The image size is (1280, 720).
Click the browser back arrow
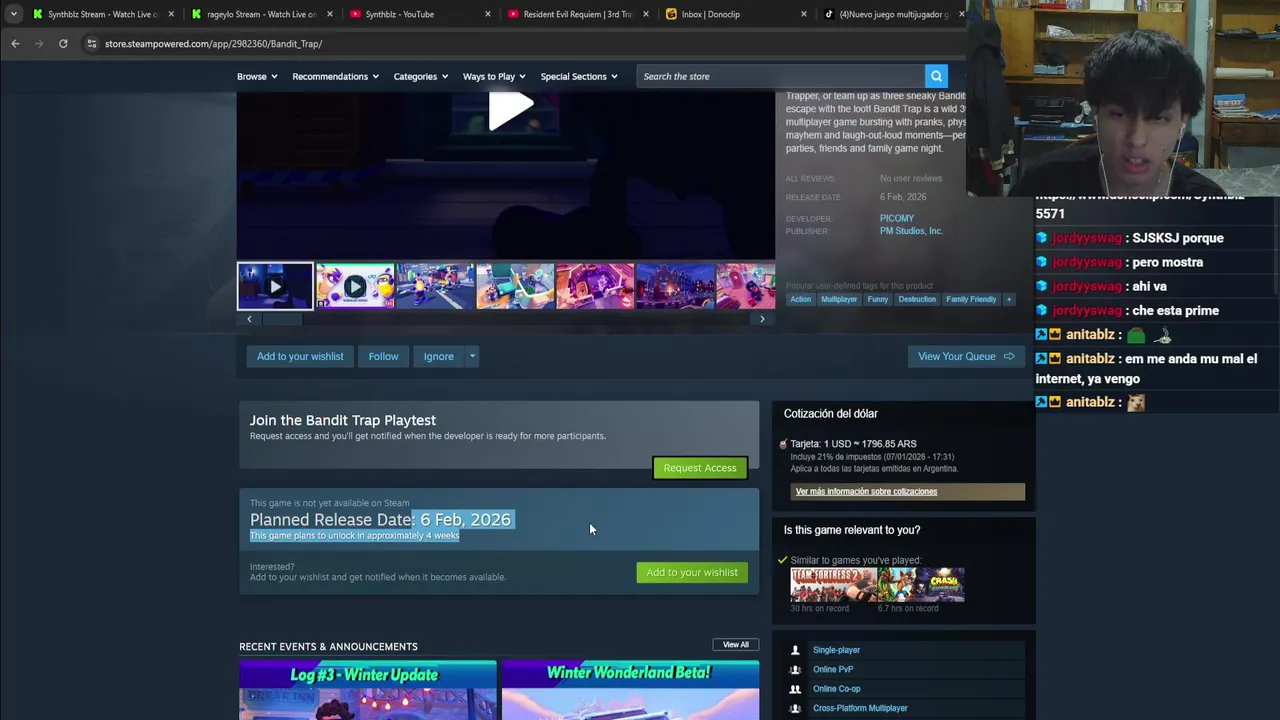tap(15, 44)
